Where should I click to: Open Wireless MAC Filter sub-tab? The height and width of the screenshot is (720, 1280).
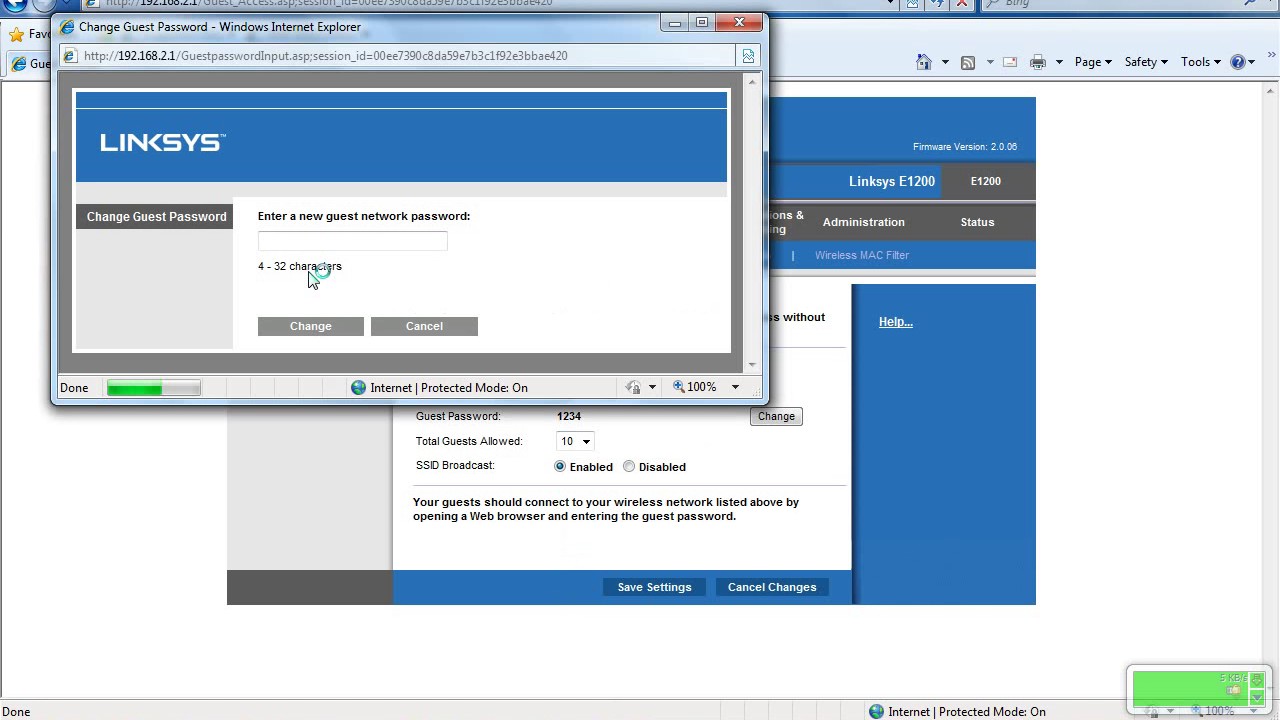862,255
